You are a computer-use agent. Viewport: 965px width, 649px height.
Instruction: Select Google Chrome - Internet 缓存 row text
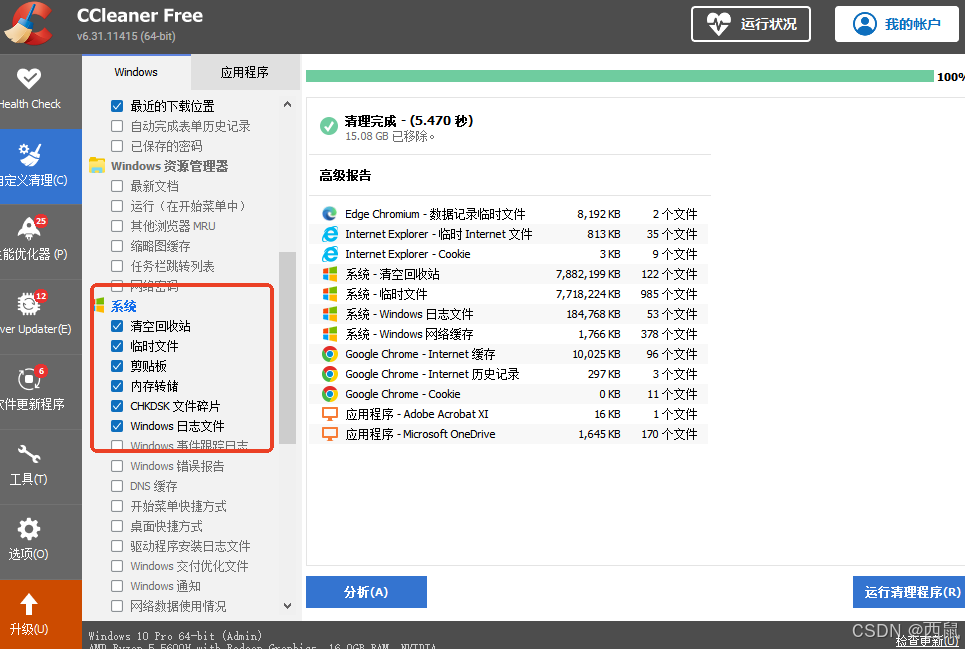[x=420, y=354]
